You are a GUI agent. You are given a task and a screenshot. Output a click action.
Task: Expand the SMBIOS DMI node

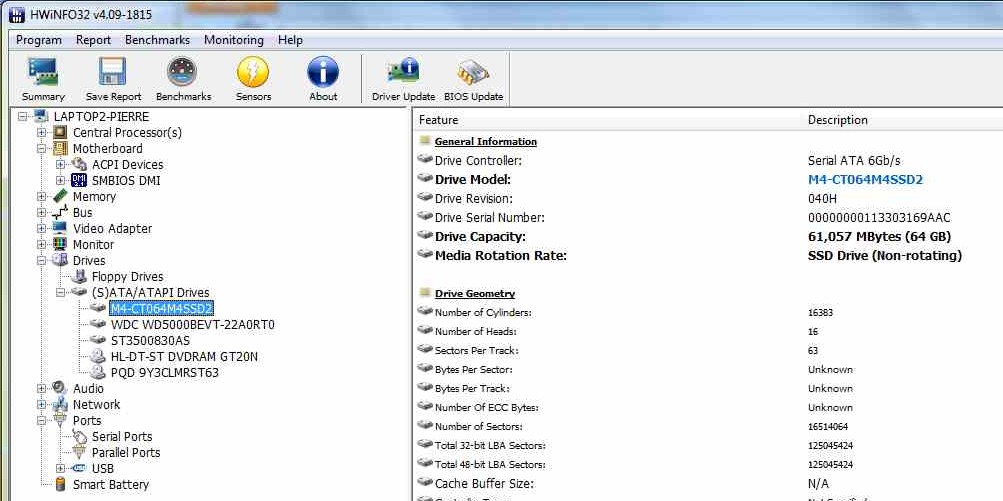point(61,180)
